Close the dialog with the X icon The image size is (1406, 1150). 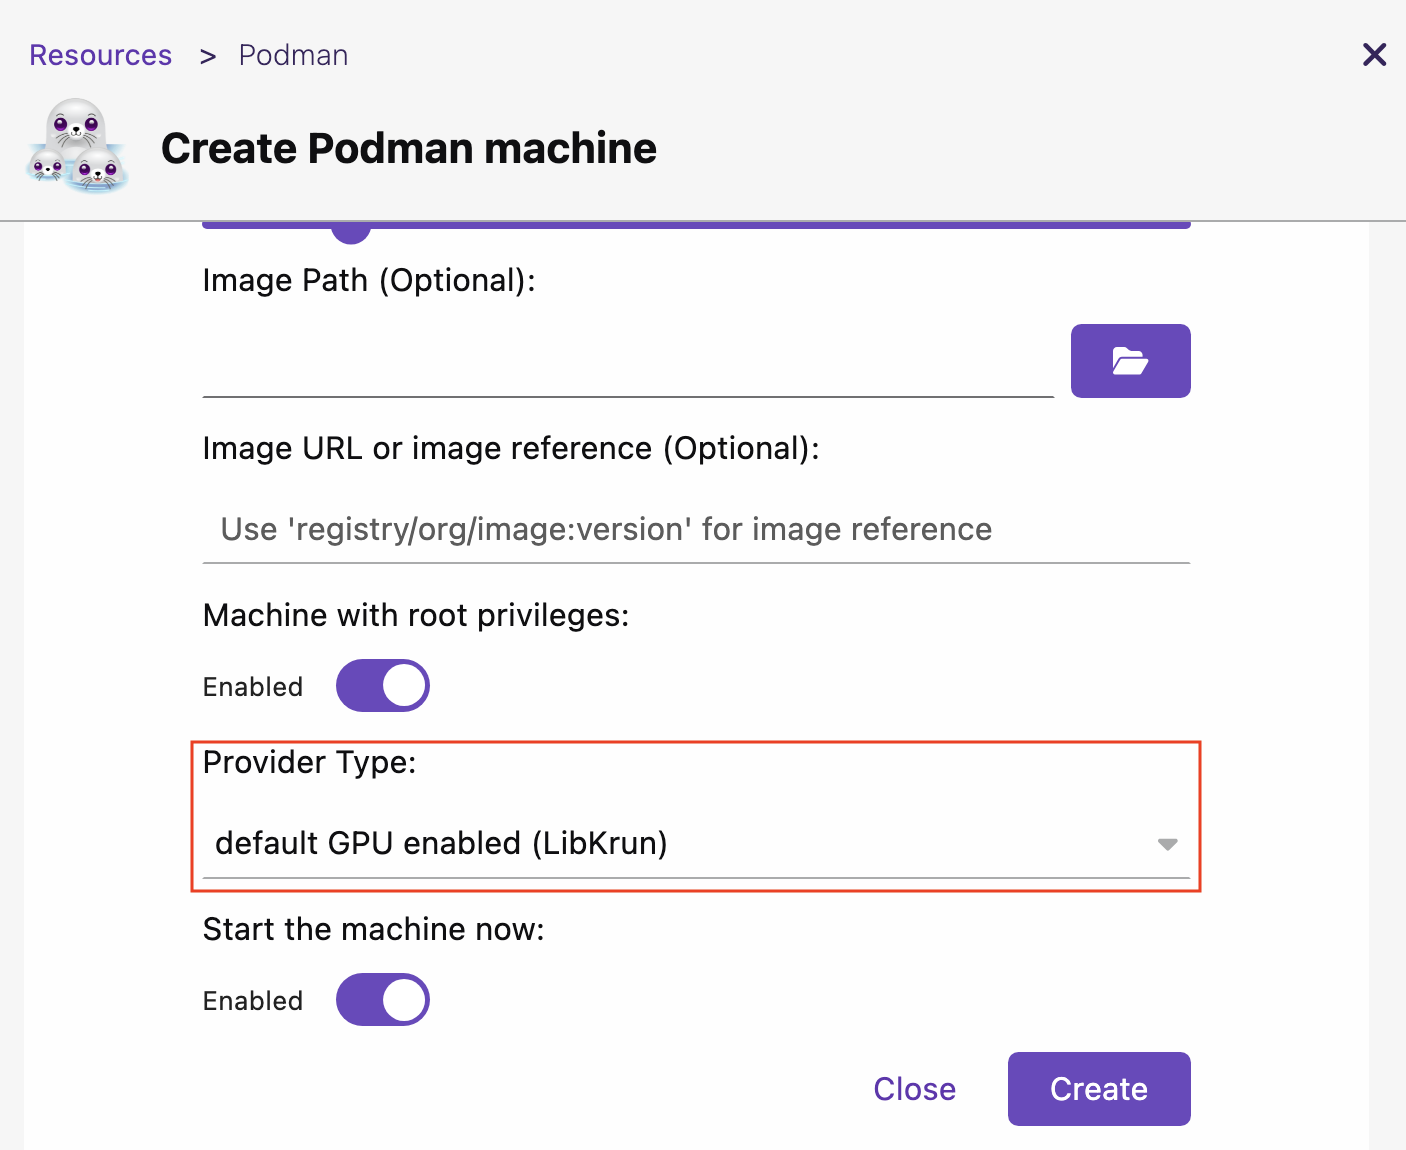[1374, 55]
